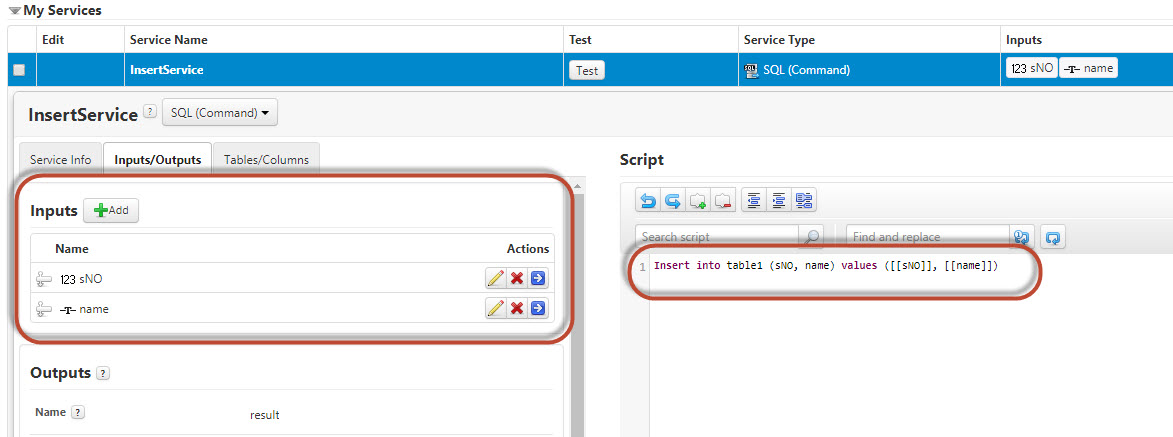
Task: Click the redo icon in Script toolbar
Action: 673,201
